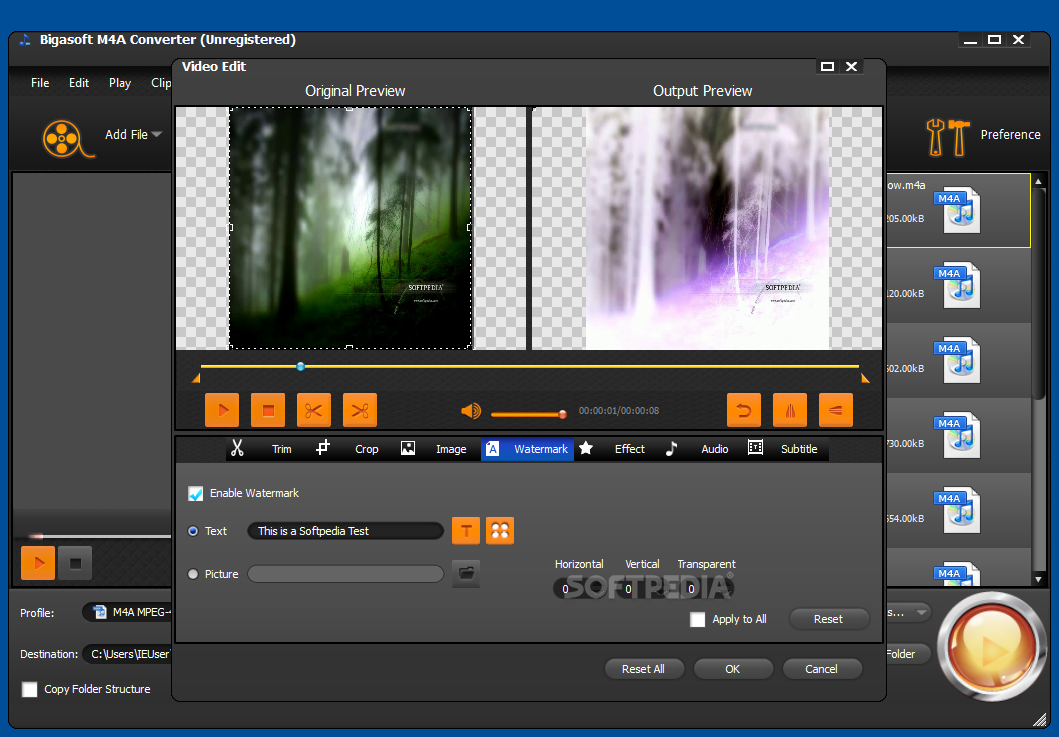Open the Destination path dropdown
Screen dimensions: 1059x737
pos(128,654)
